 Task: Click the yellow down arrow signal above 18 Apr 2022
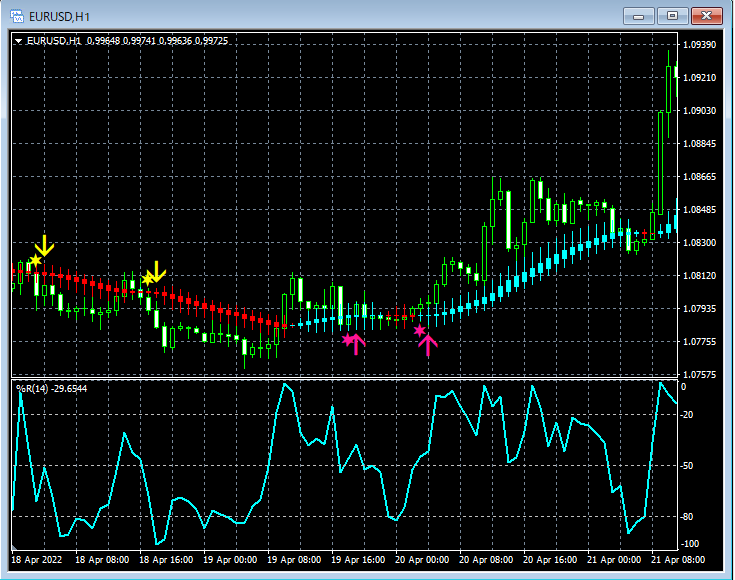click(44, 246)
